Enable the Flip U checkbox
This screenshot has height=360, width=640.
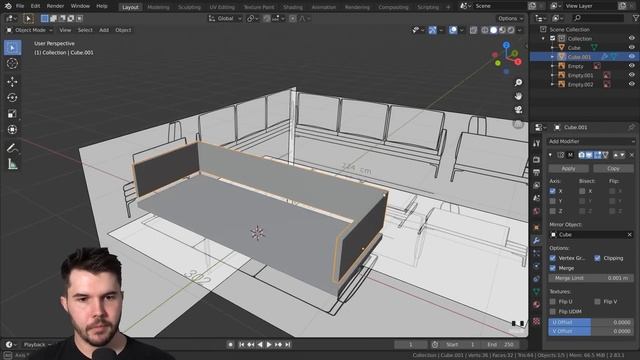coord(553,302)
